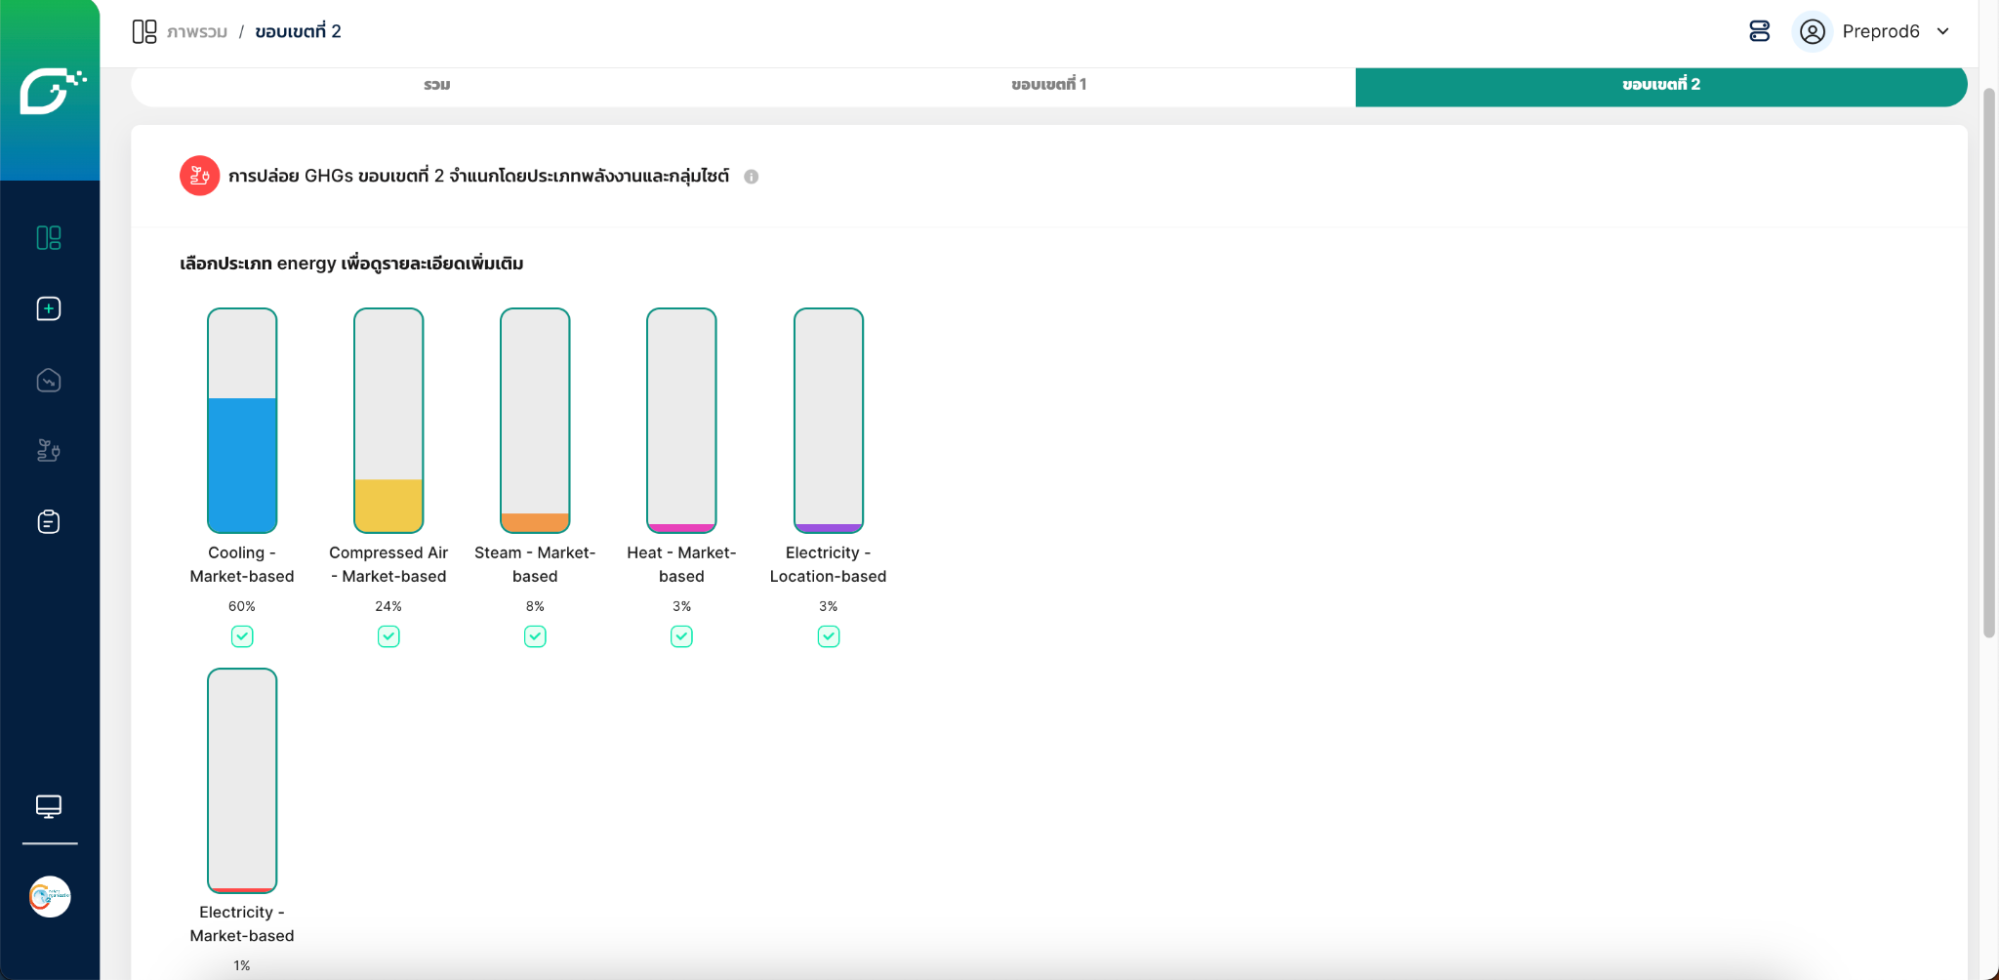This screenshot has height=980, width=1999.
Task: Click the info icon beside GHGs title
Action: 751,177
